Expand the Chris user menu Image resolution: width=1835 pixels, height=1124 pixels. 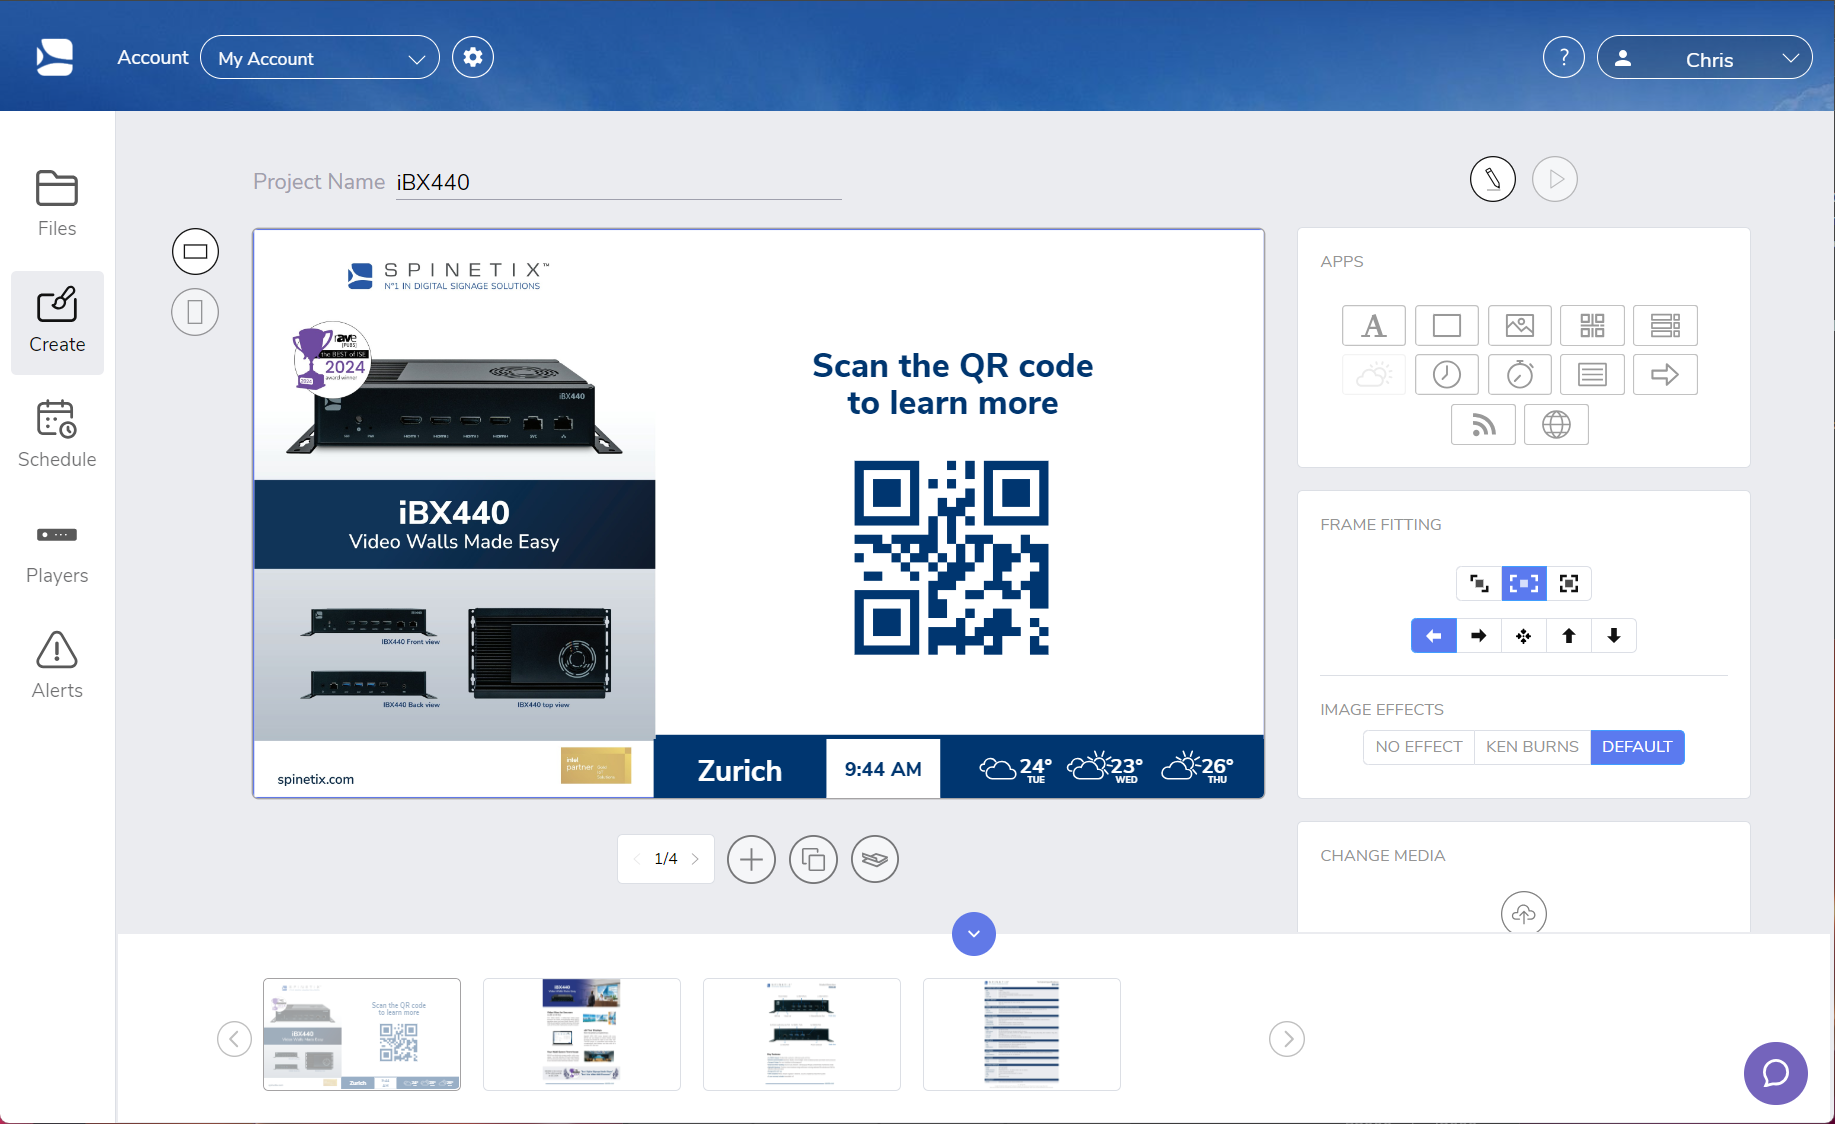[x=1705, y=58]
